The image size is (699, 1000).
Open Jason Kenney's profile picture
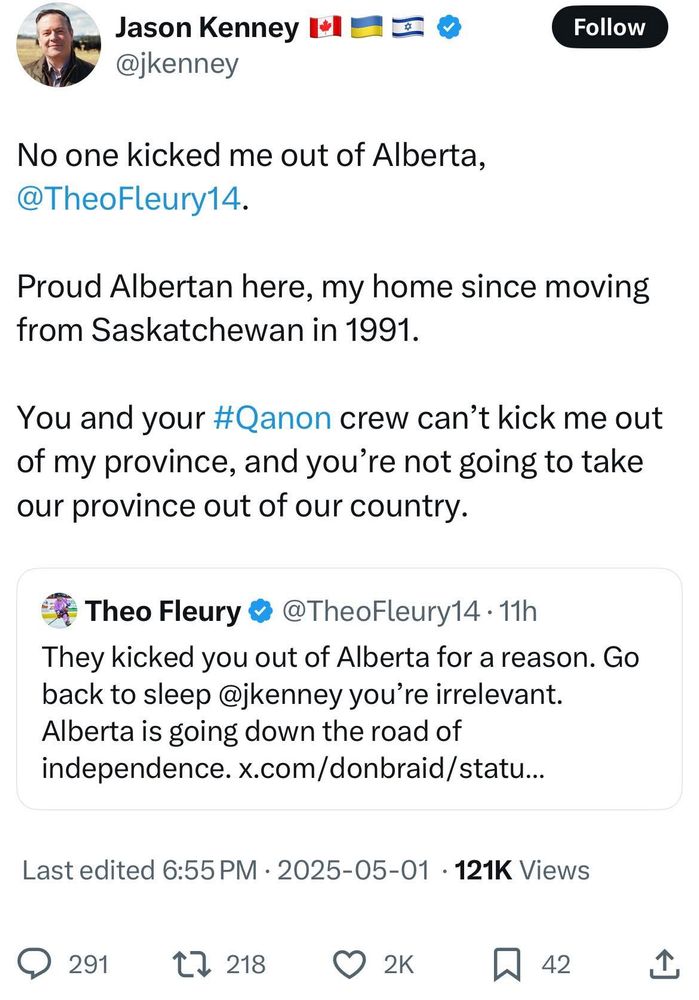click(x=58, y=45)
